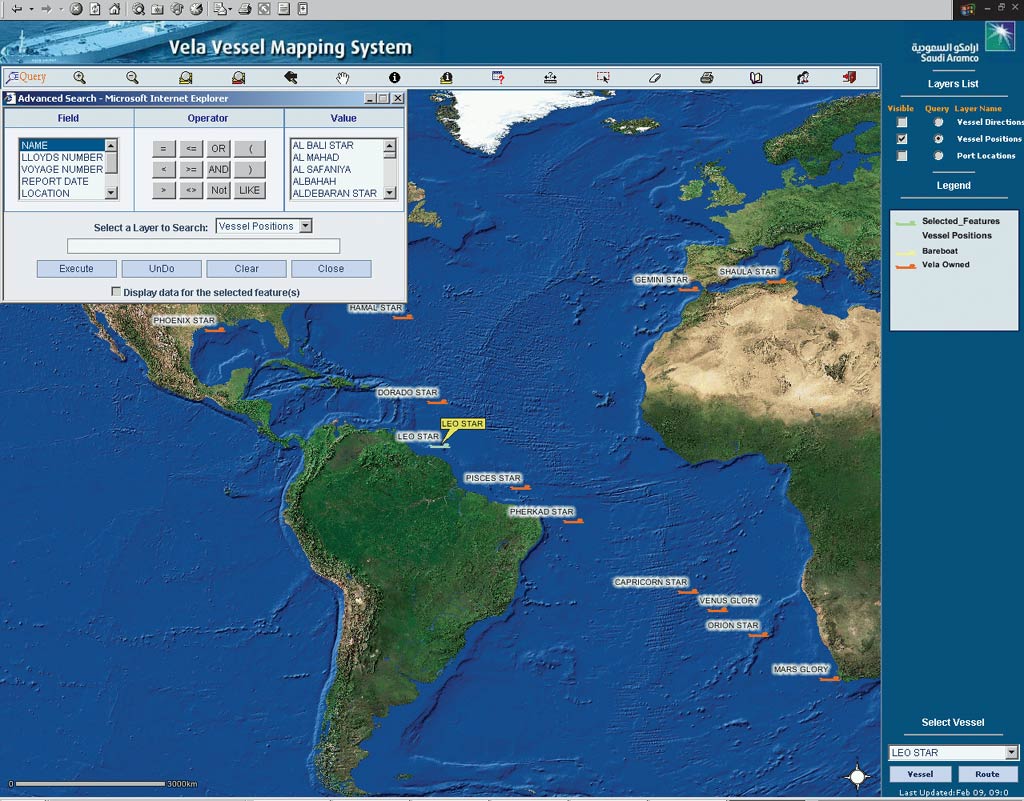Select the zoom in magnifier tool
The height and width of the screenshot is (801, 1024).
point(80,78)
